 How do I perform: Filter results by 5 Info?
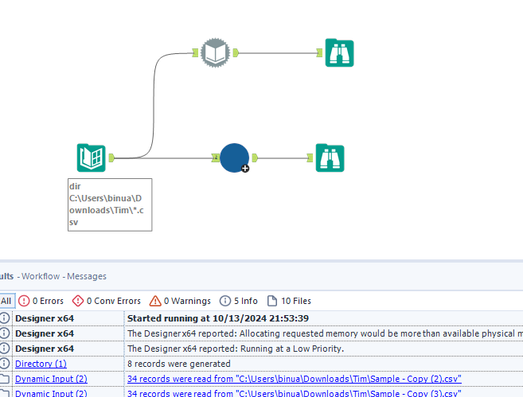(238, 301)
